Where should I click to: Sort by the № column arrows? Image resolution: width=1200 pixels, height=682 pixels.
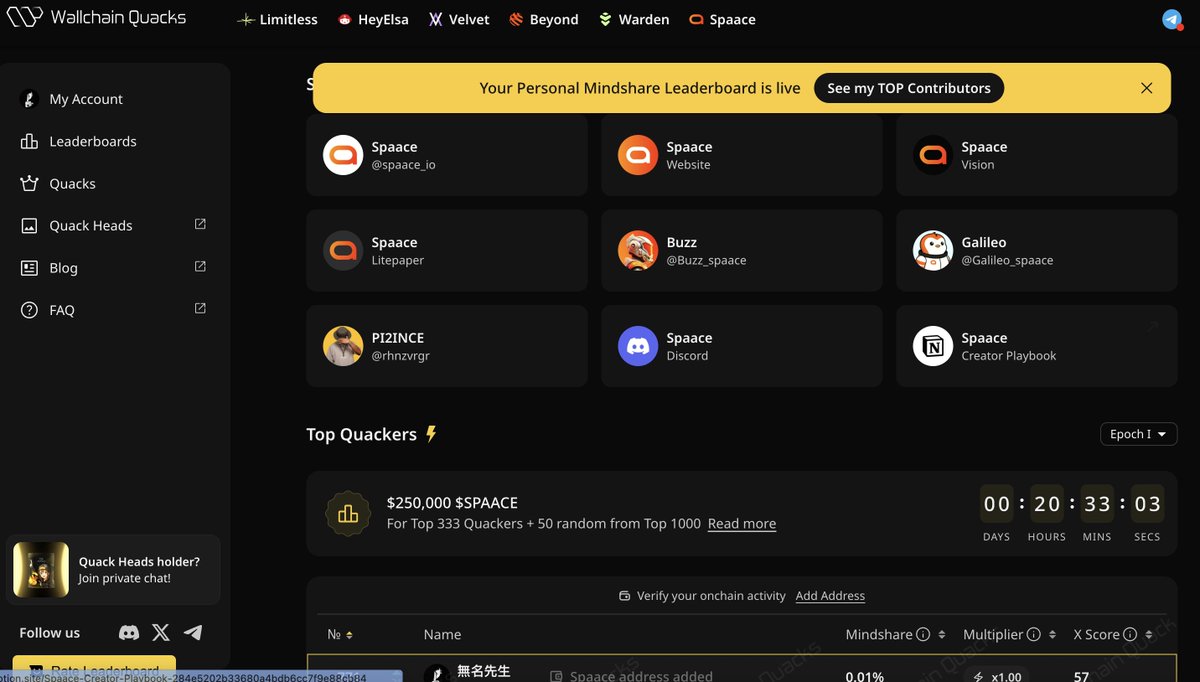click(x=349, y=635)
